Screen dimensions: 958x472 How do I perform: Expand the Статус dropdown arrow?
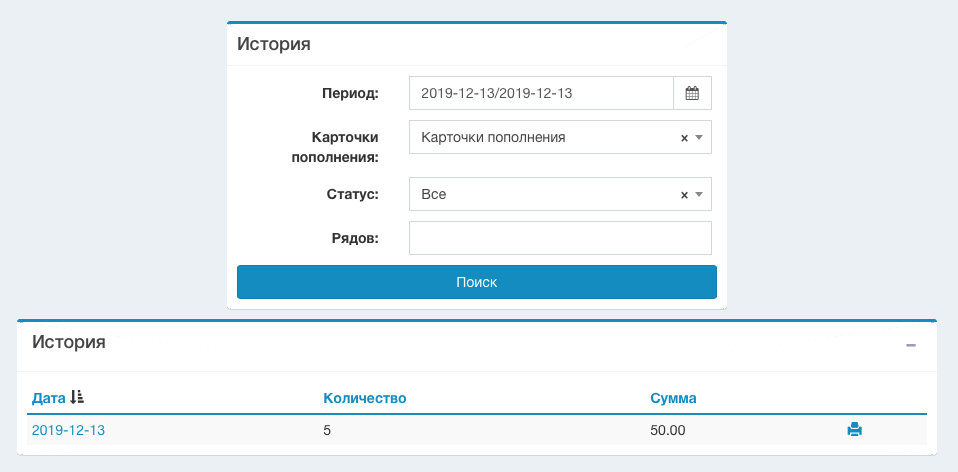pyautogui.click(x=700, y=195)
